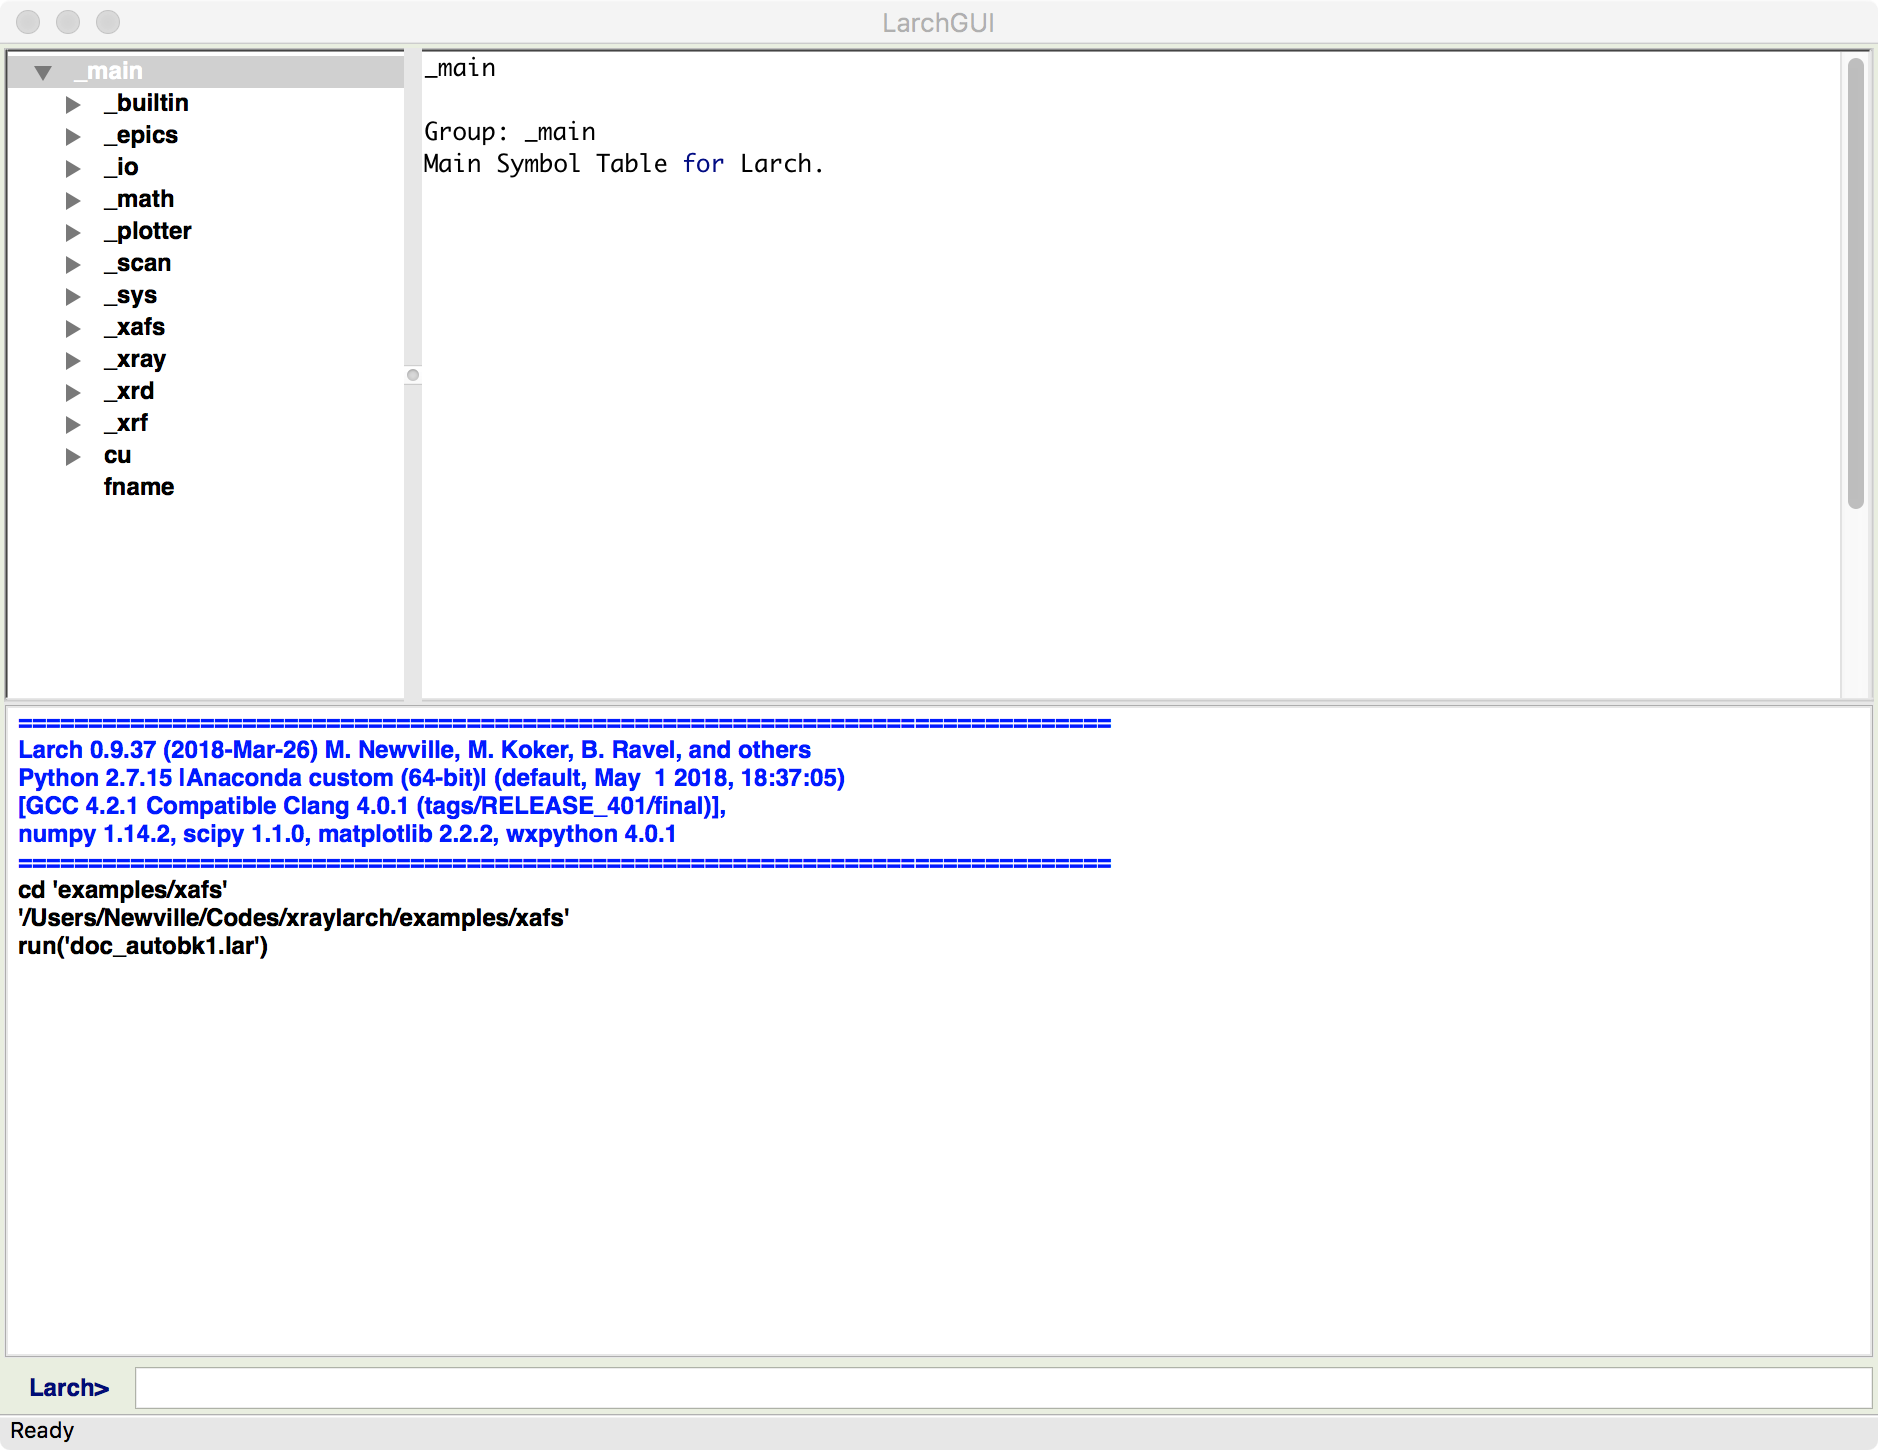
Task: Click the yellow minimize window button
Action: coord(68,22)
